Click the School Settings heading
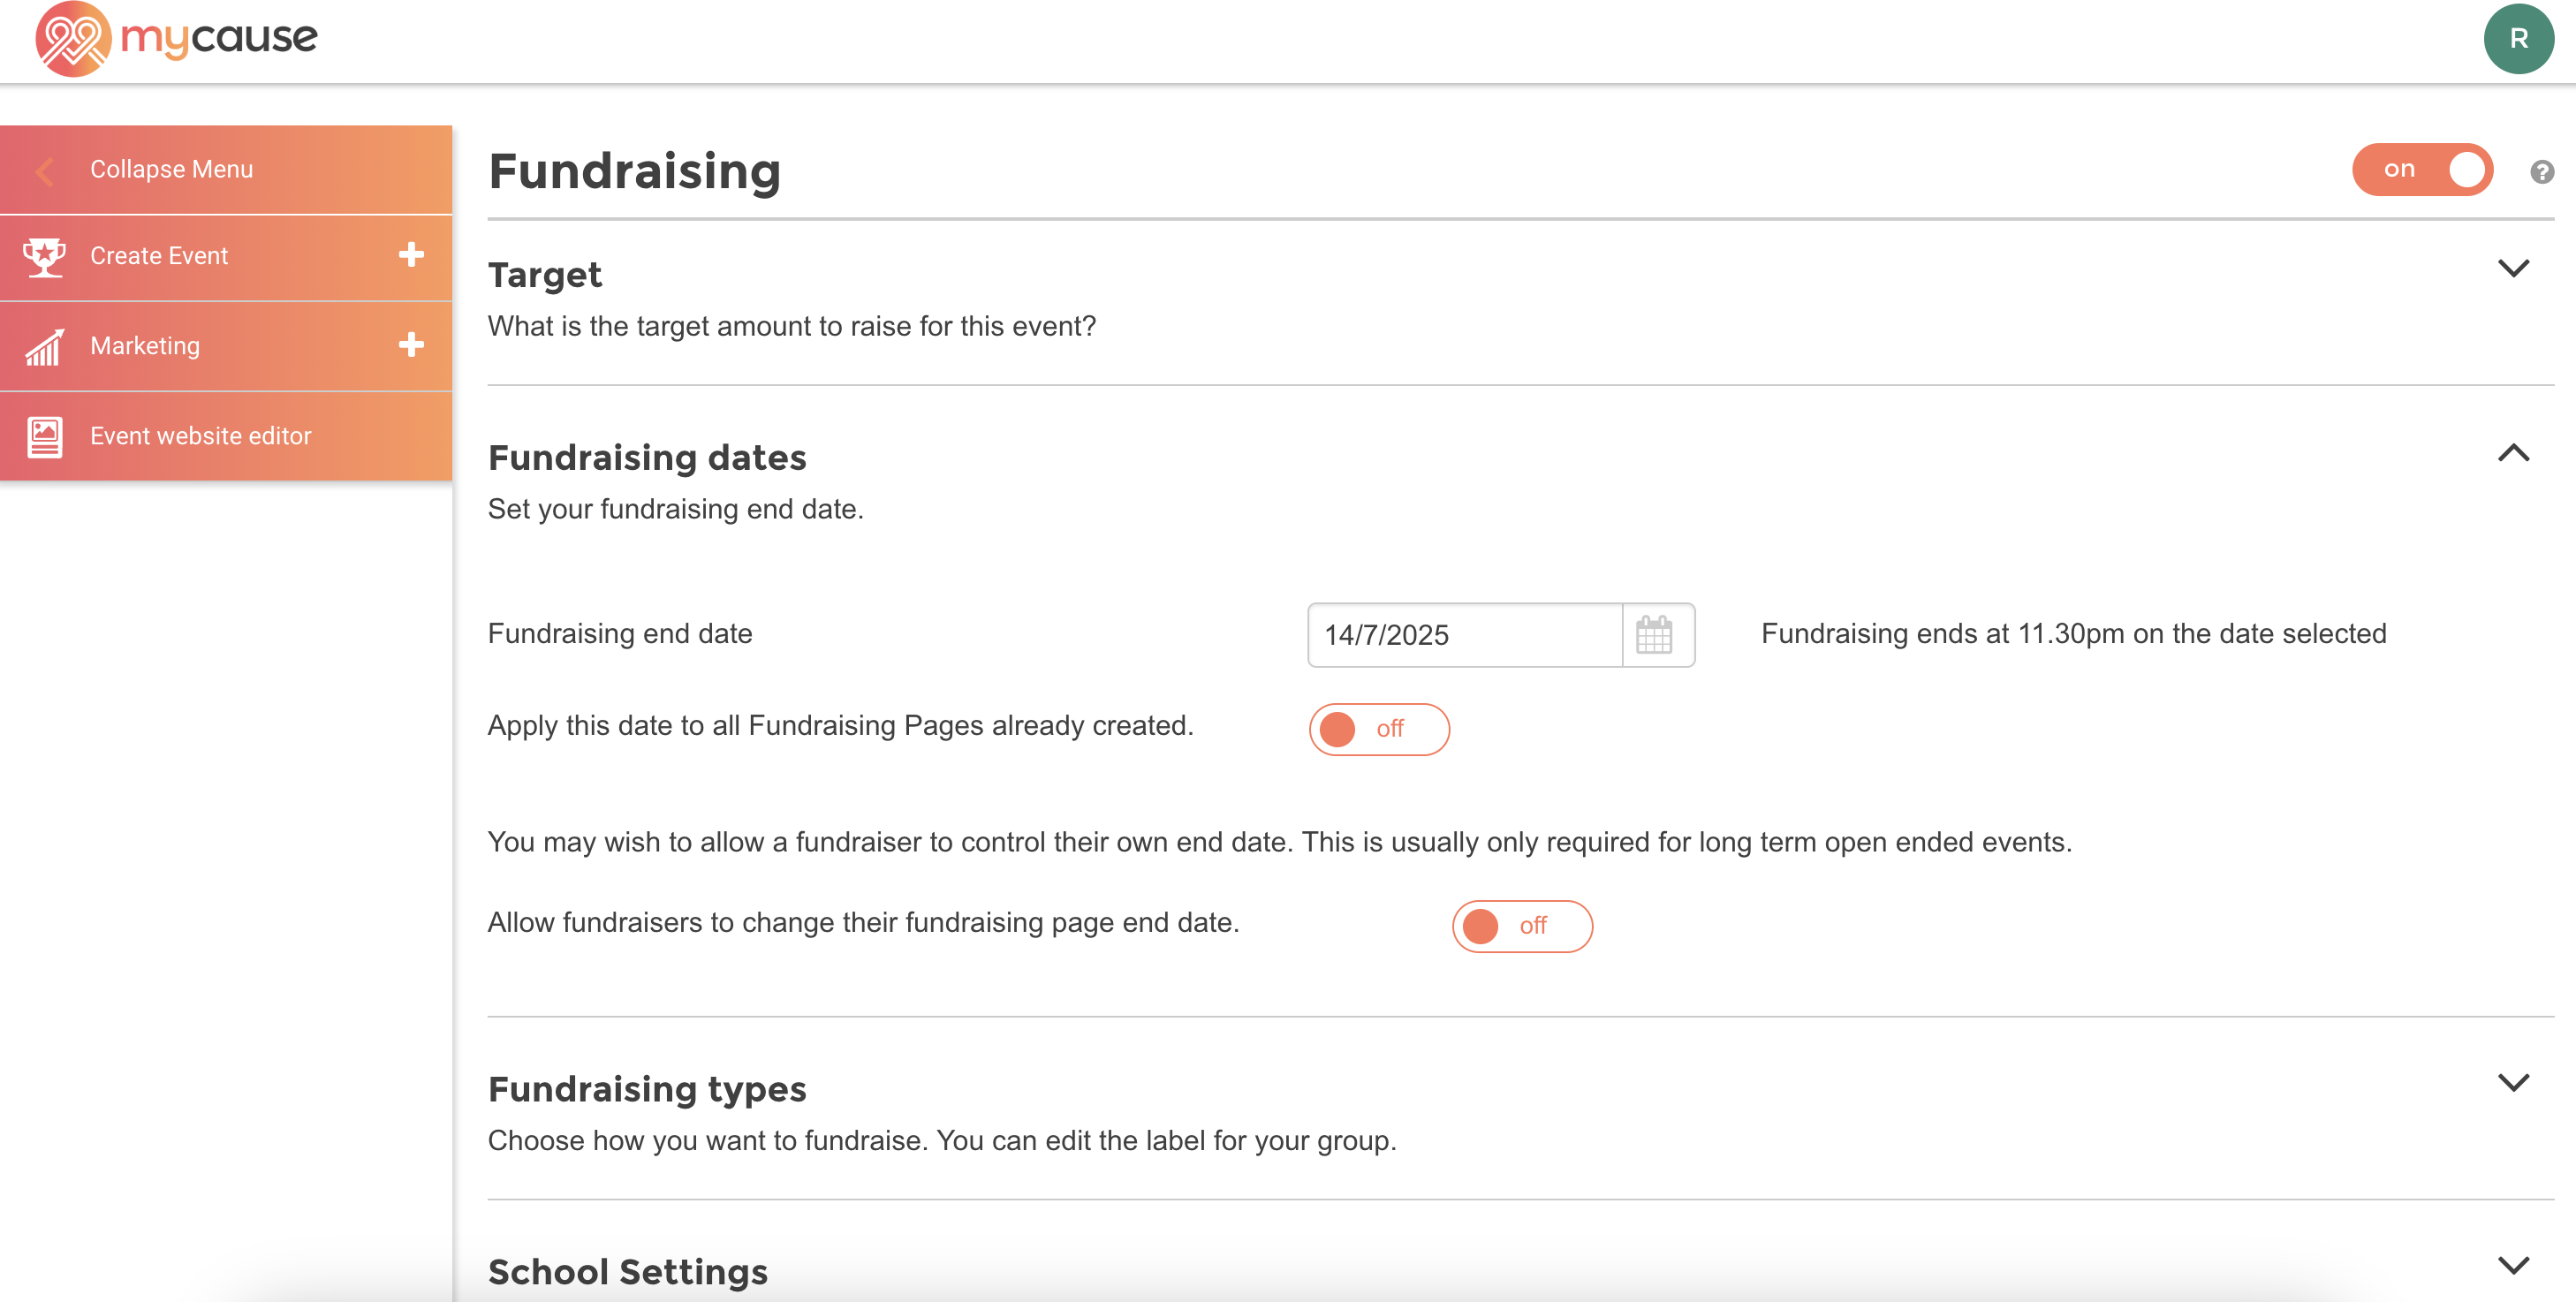This screenshot has width=2576, height=1302. (627, 1271)
